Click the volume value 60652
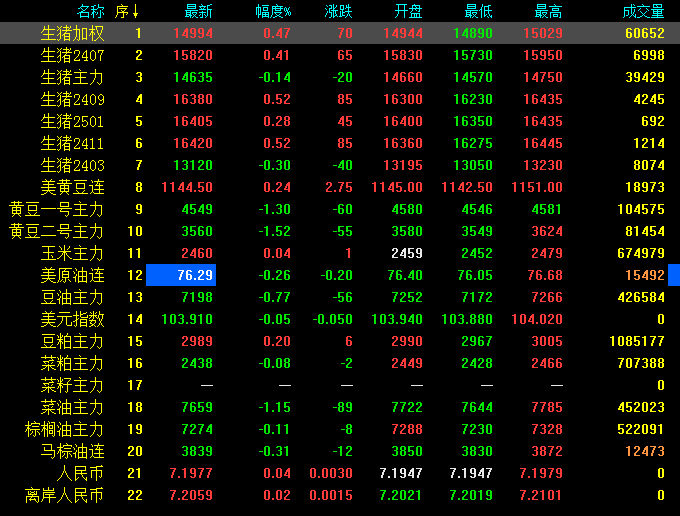The image size is (680, 516). coord(645,33)
